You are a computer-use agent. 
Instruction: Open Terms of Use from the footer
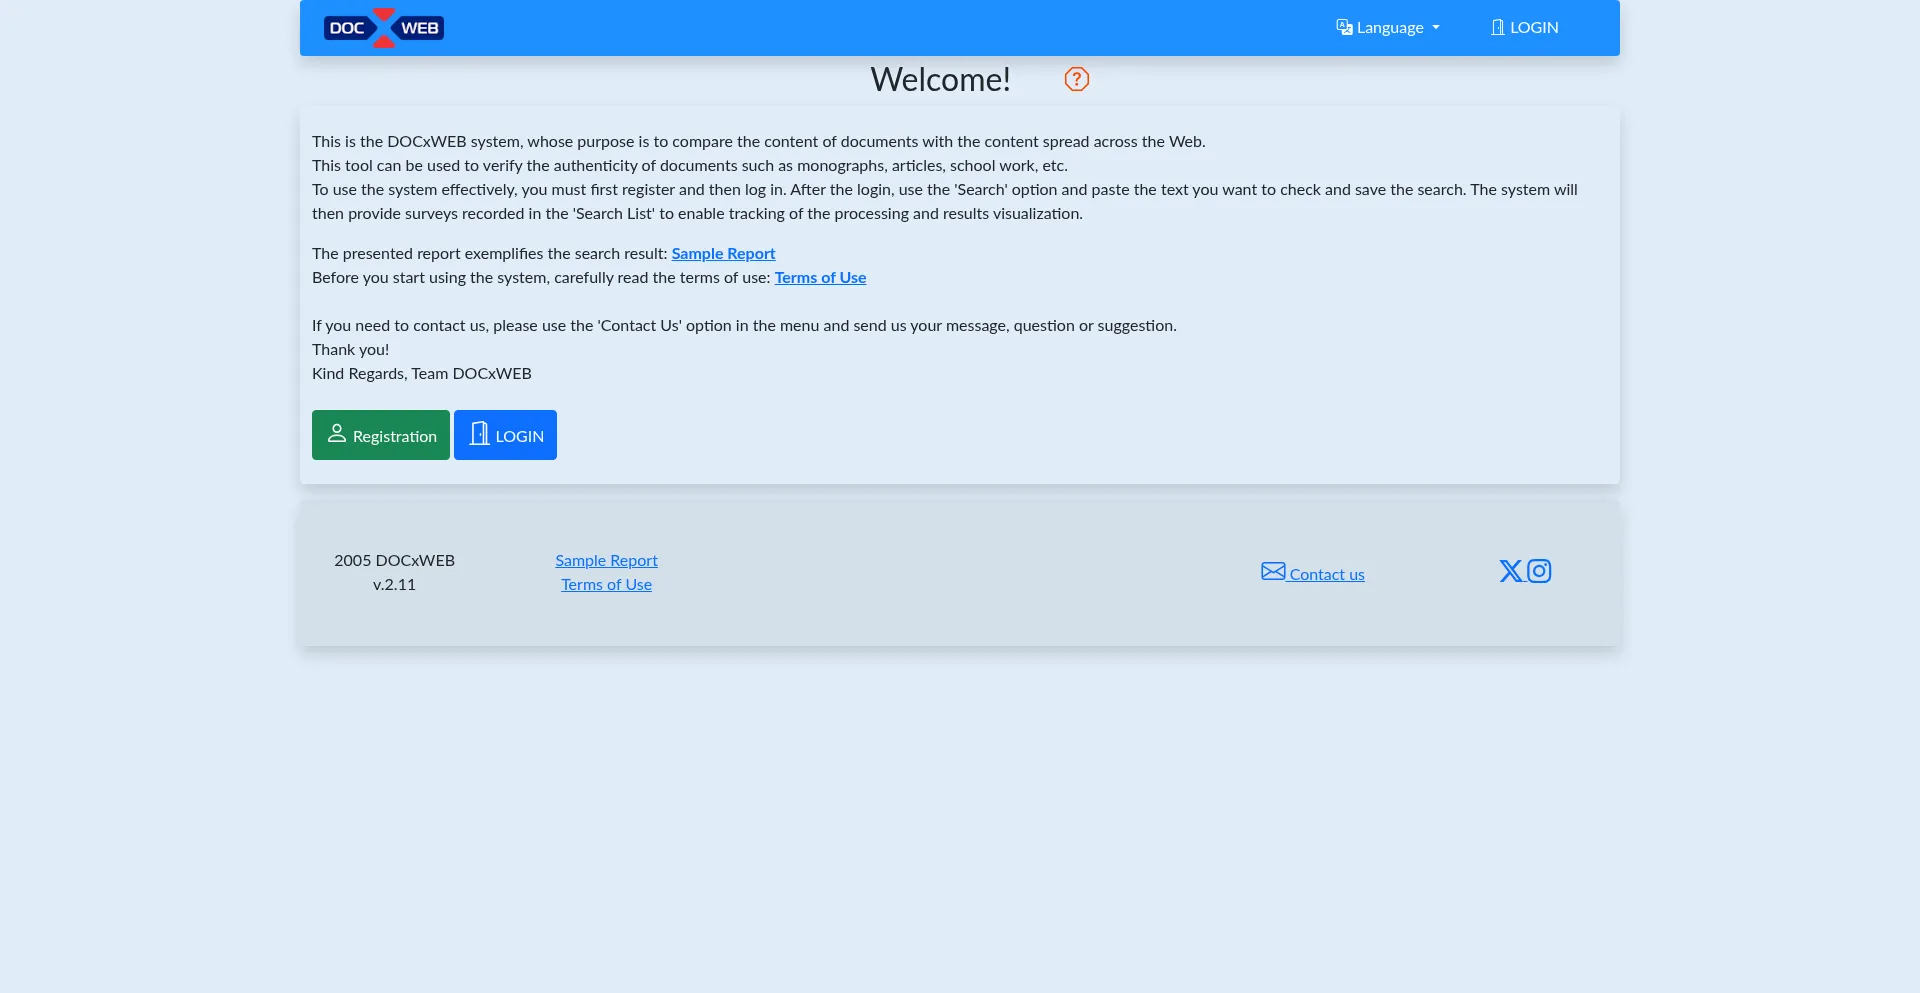pyautogui.click(x=606, y=584)
